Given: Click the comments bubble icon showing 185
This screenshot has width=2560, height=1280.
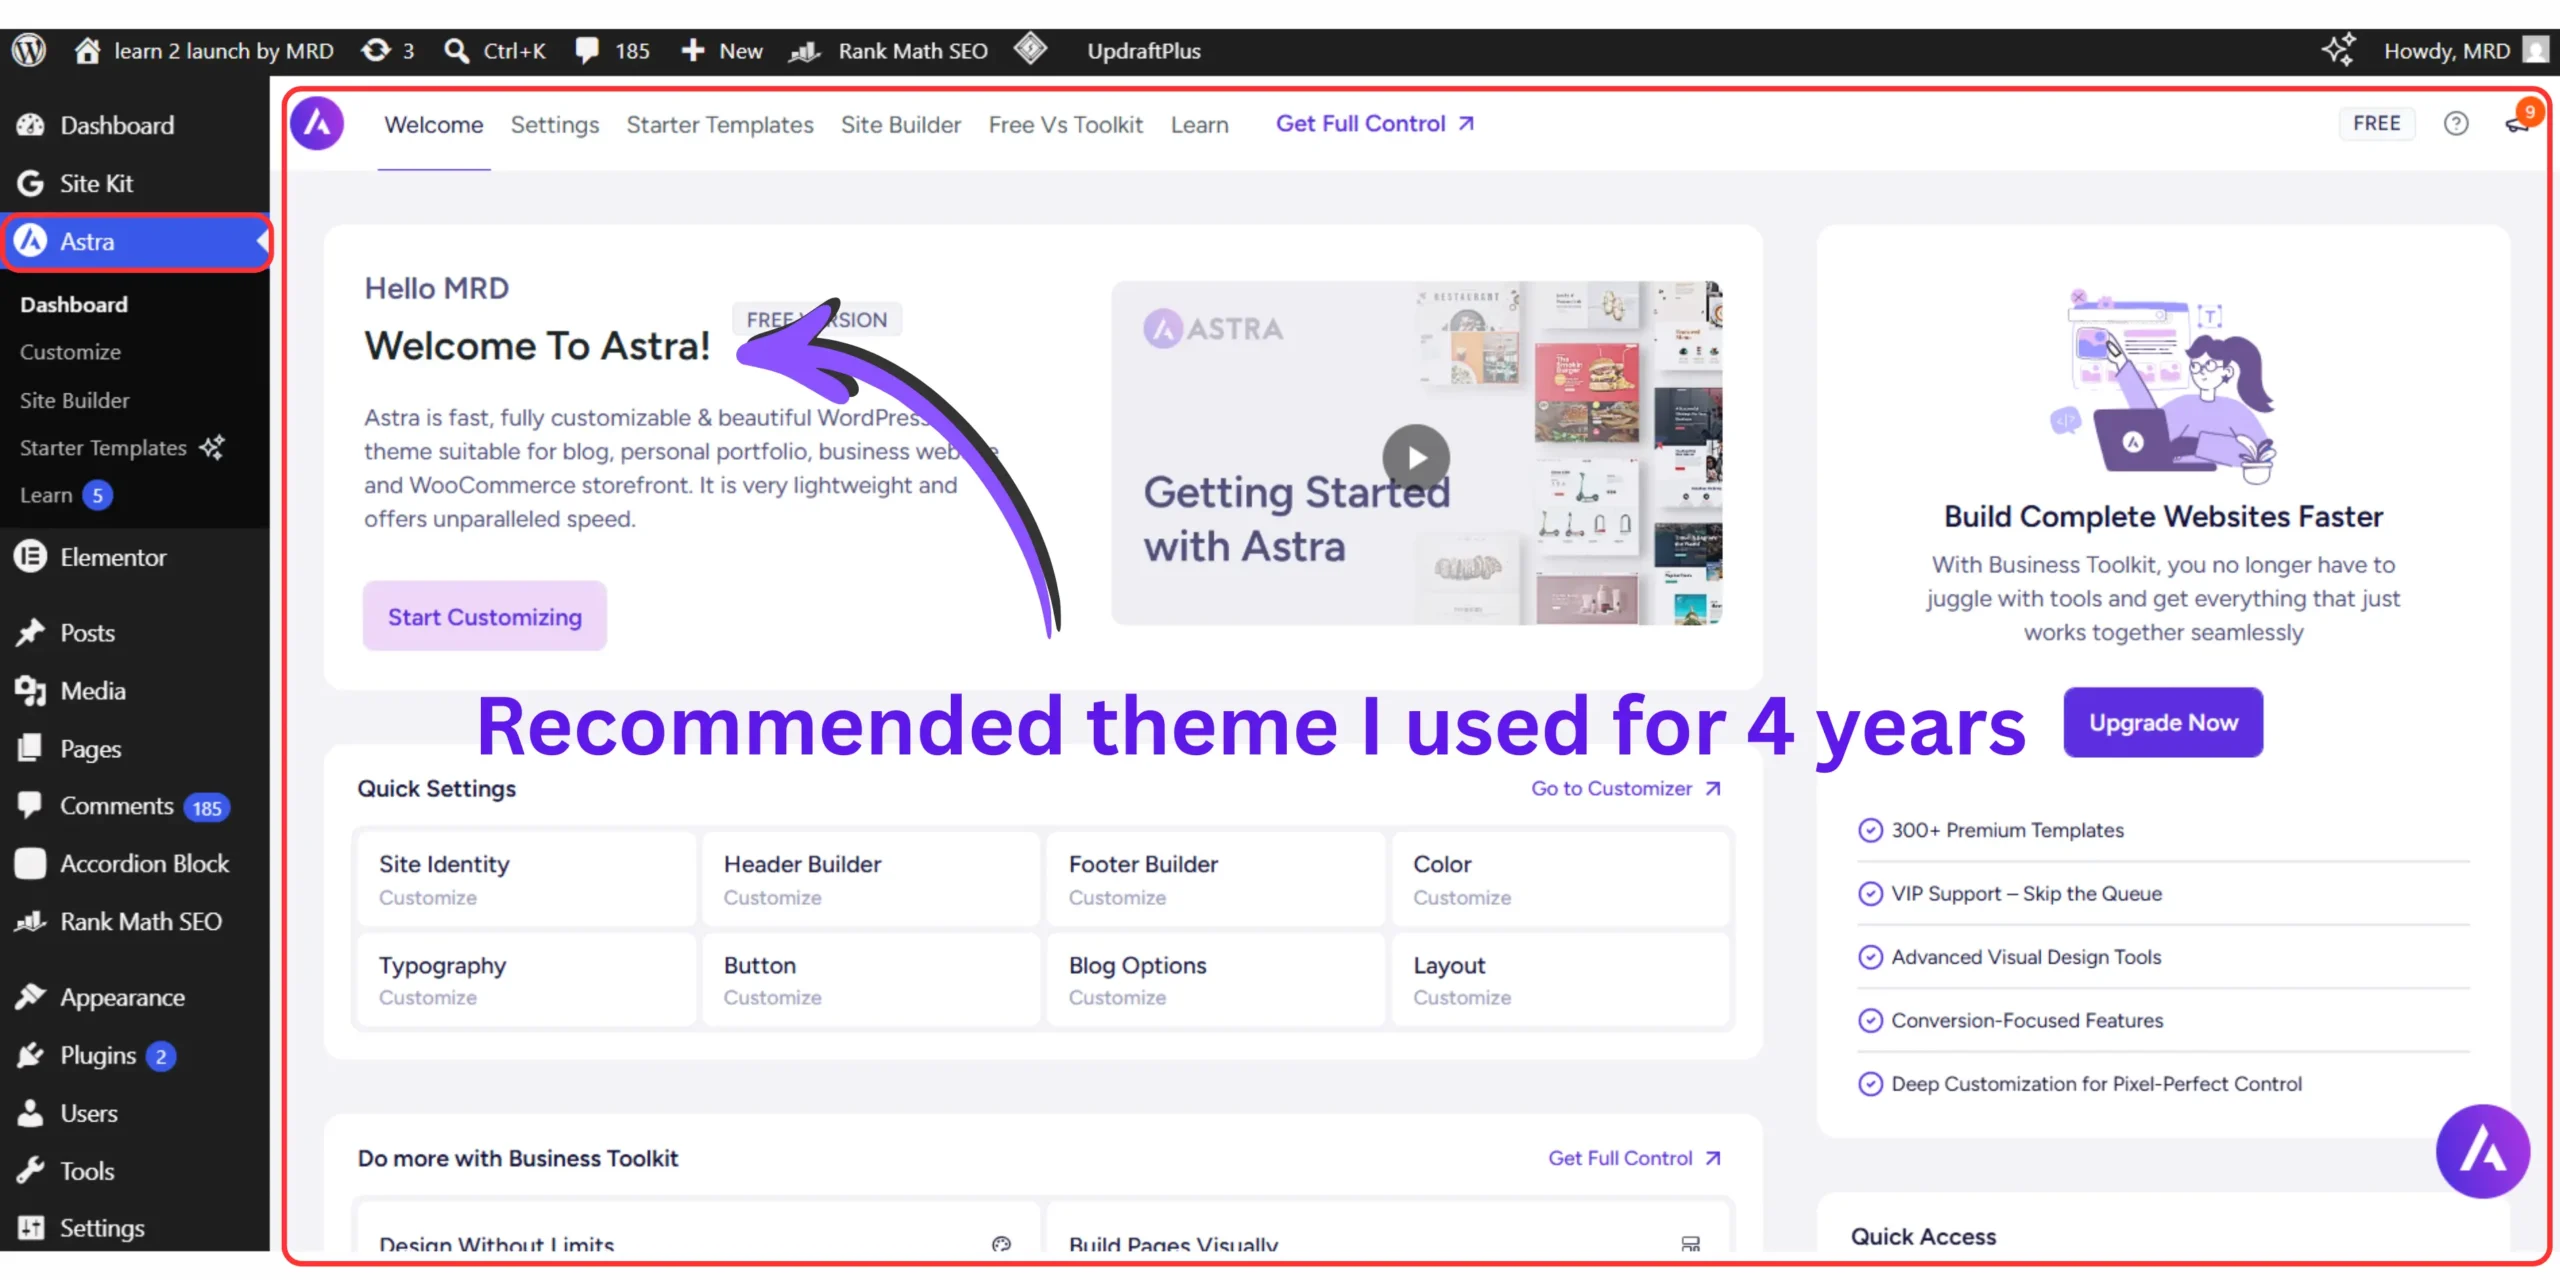Looking at the screenshot, I should click(x=588, y=50).
